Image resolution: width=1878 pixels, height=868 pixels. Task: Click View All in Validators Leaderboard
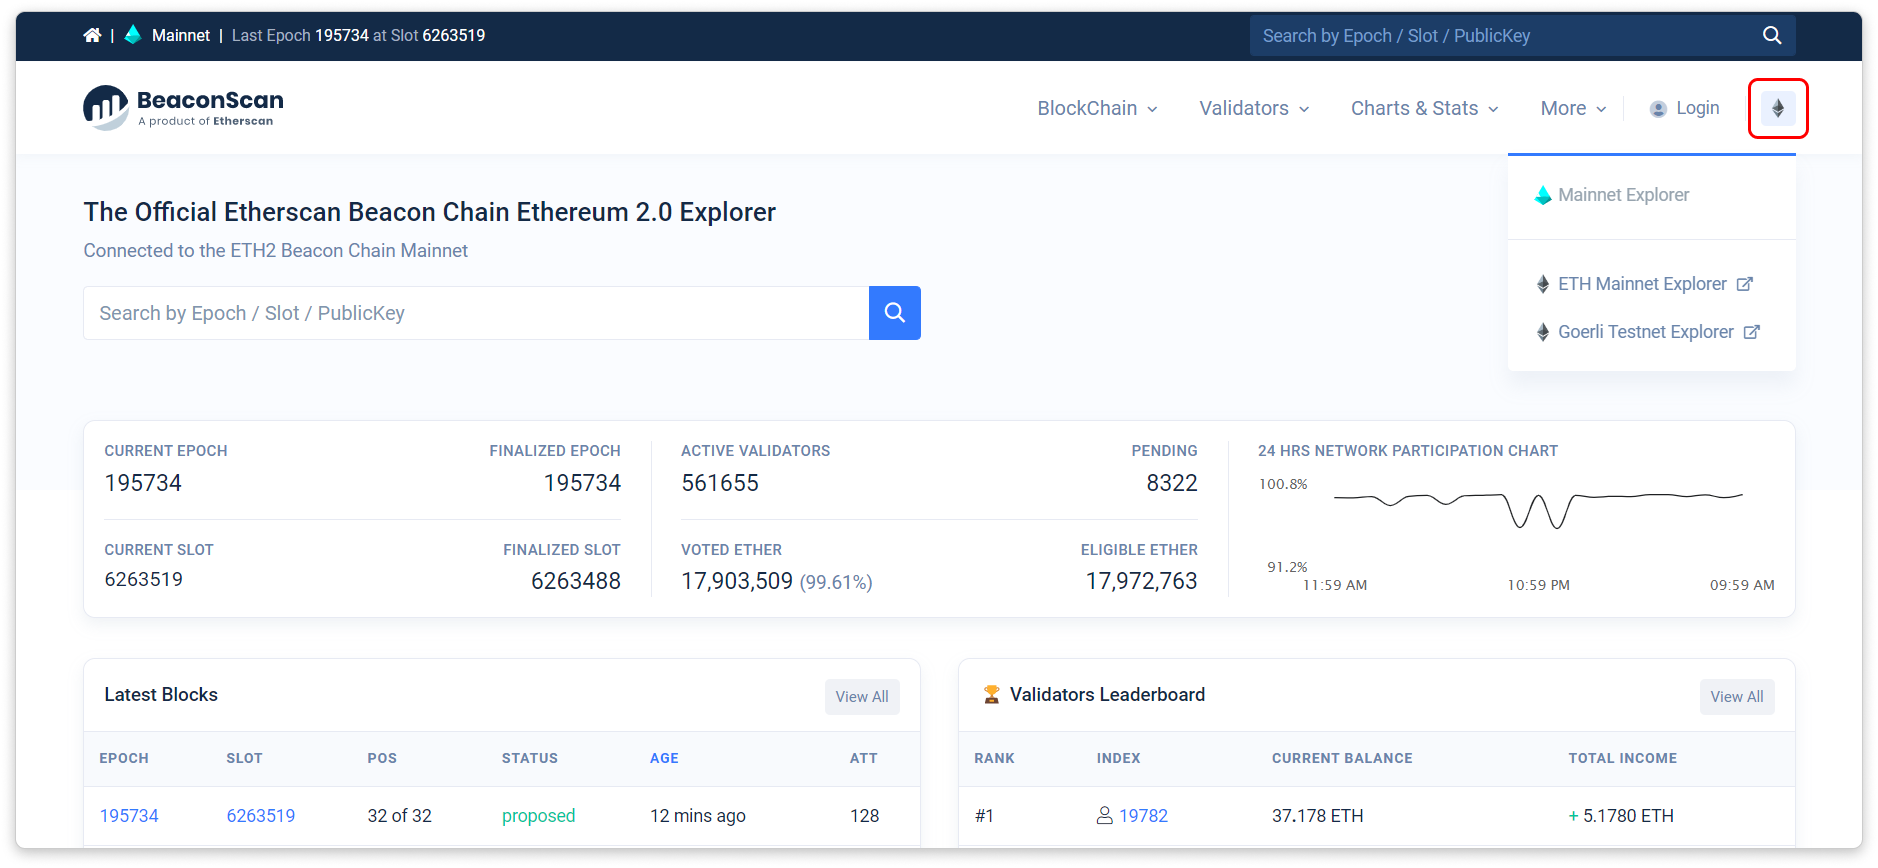1736,697
